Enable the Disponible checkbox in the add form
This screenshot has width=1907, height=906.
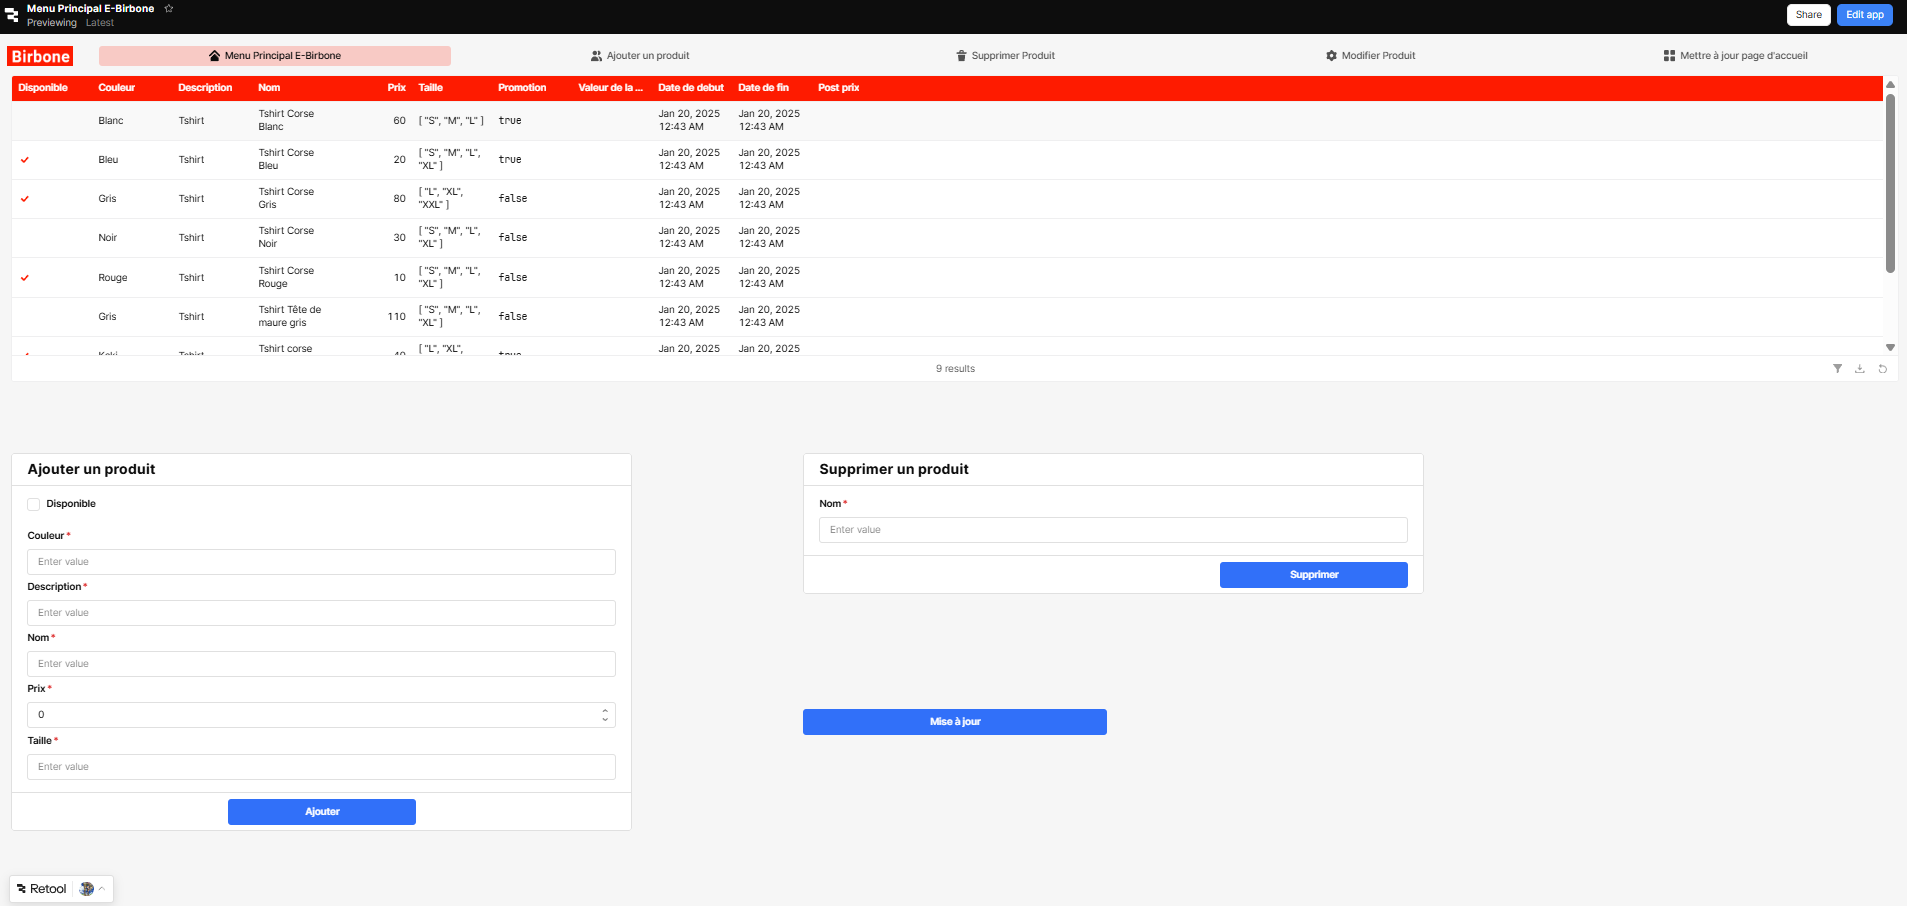point(33,504)
